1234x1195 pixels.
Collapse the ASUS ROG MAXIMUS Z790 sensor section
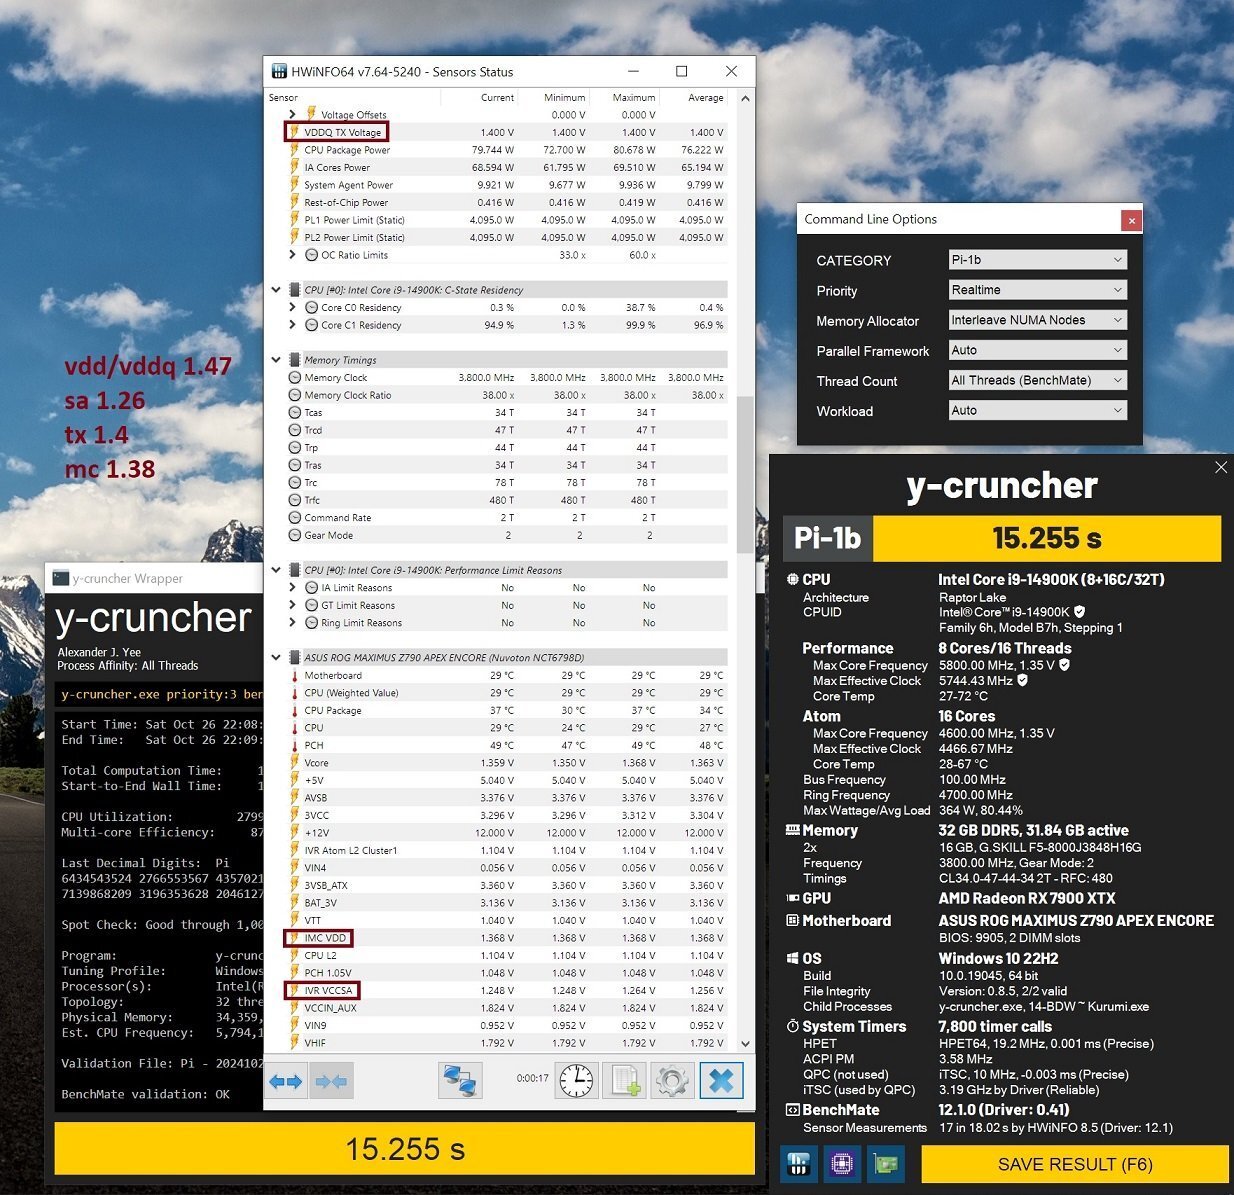(277, 658)
